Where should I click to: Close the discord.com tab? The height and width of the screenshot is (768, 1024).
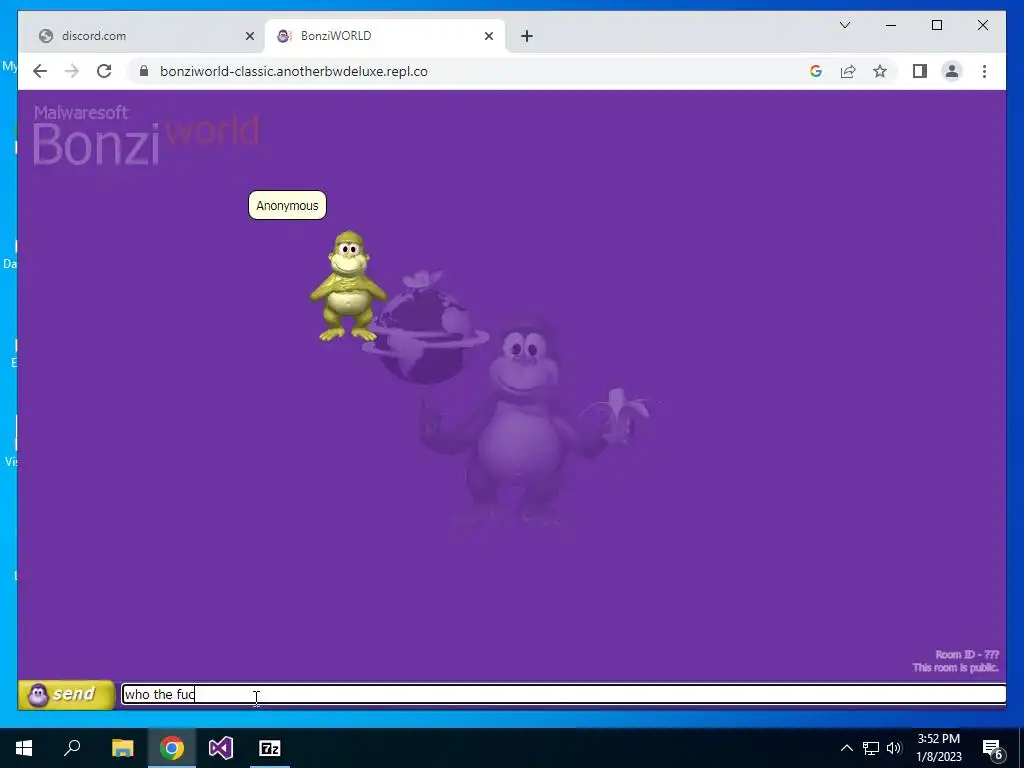click(249, 36)
